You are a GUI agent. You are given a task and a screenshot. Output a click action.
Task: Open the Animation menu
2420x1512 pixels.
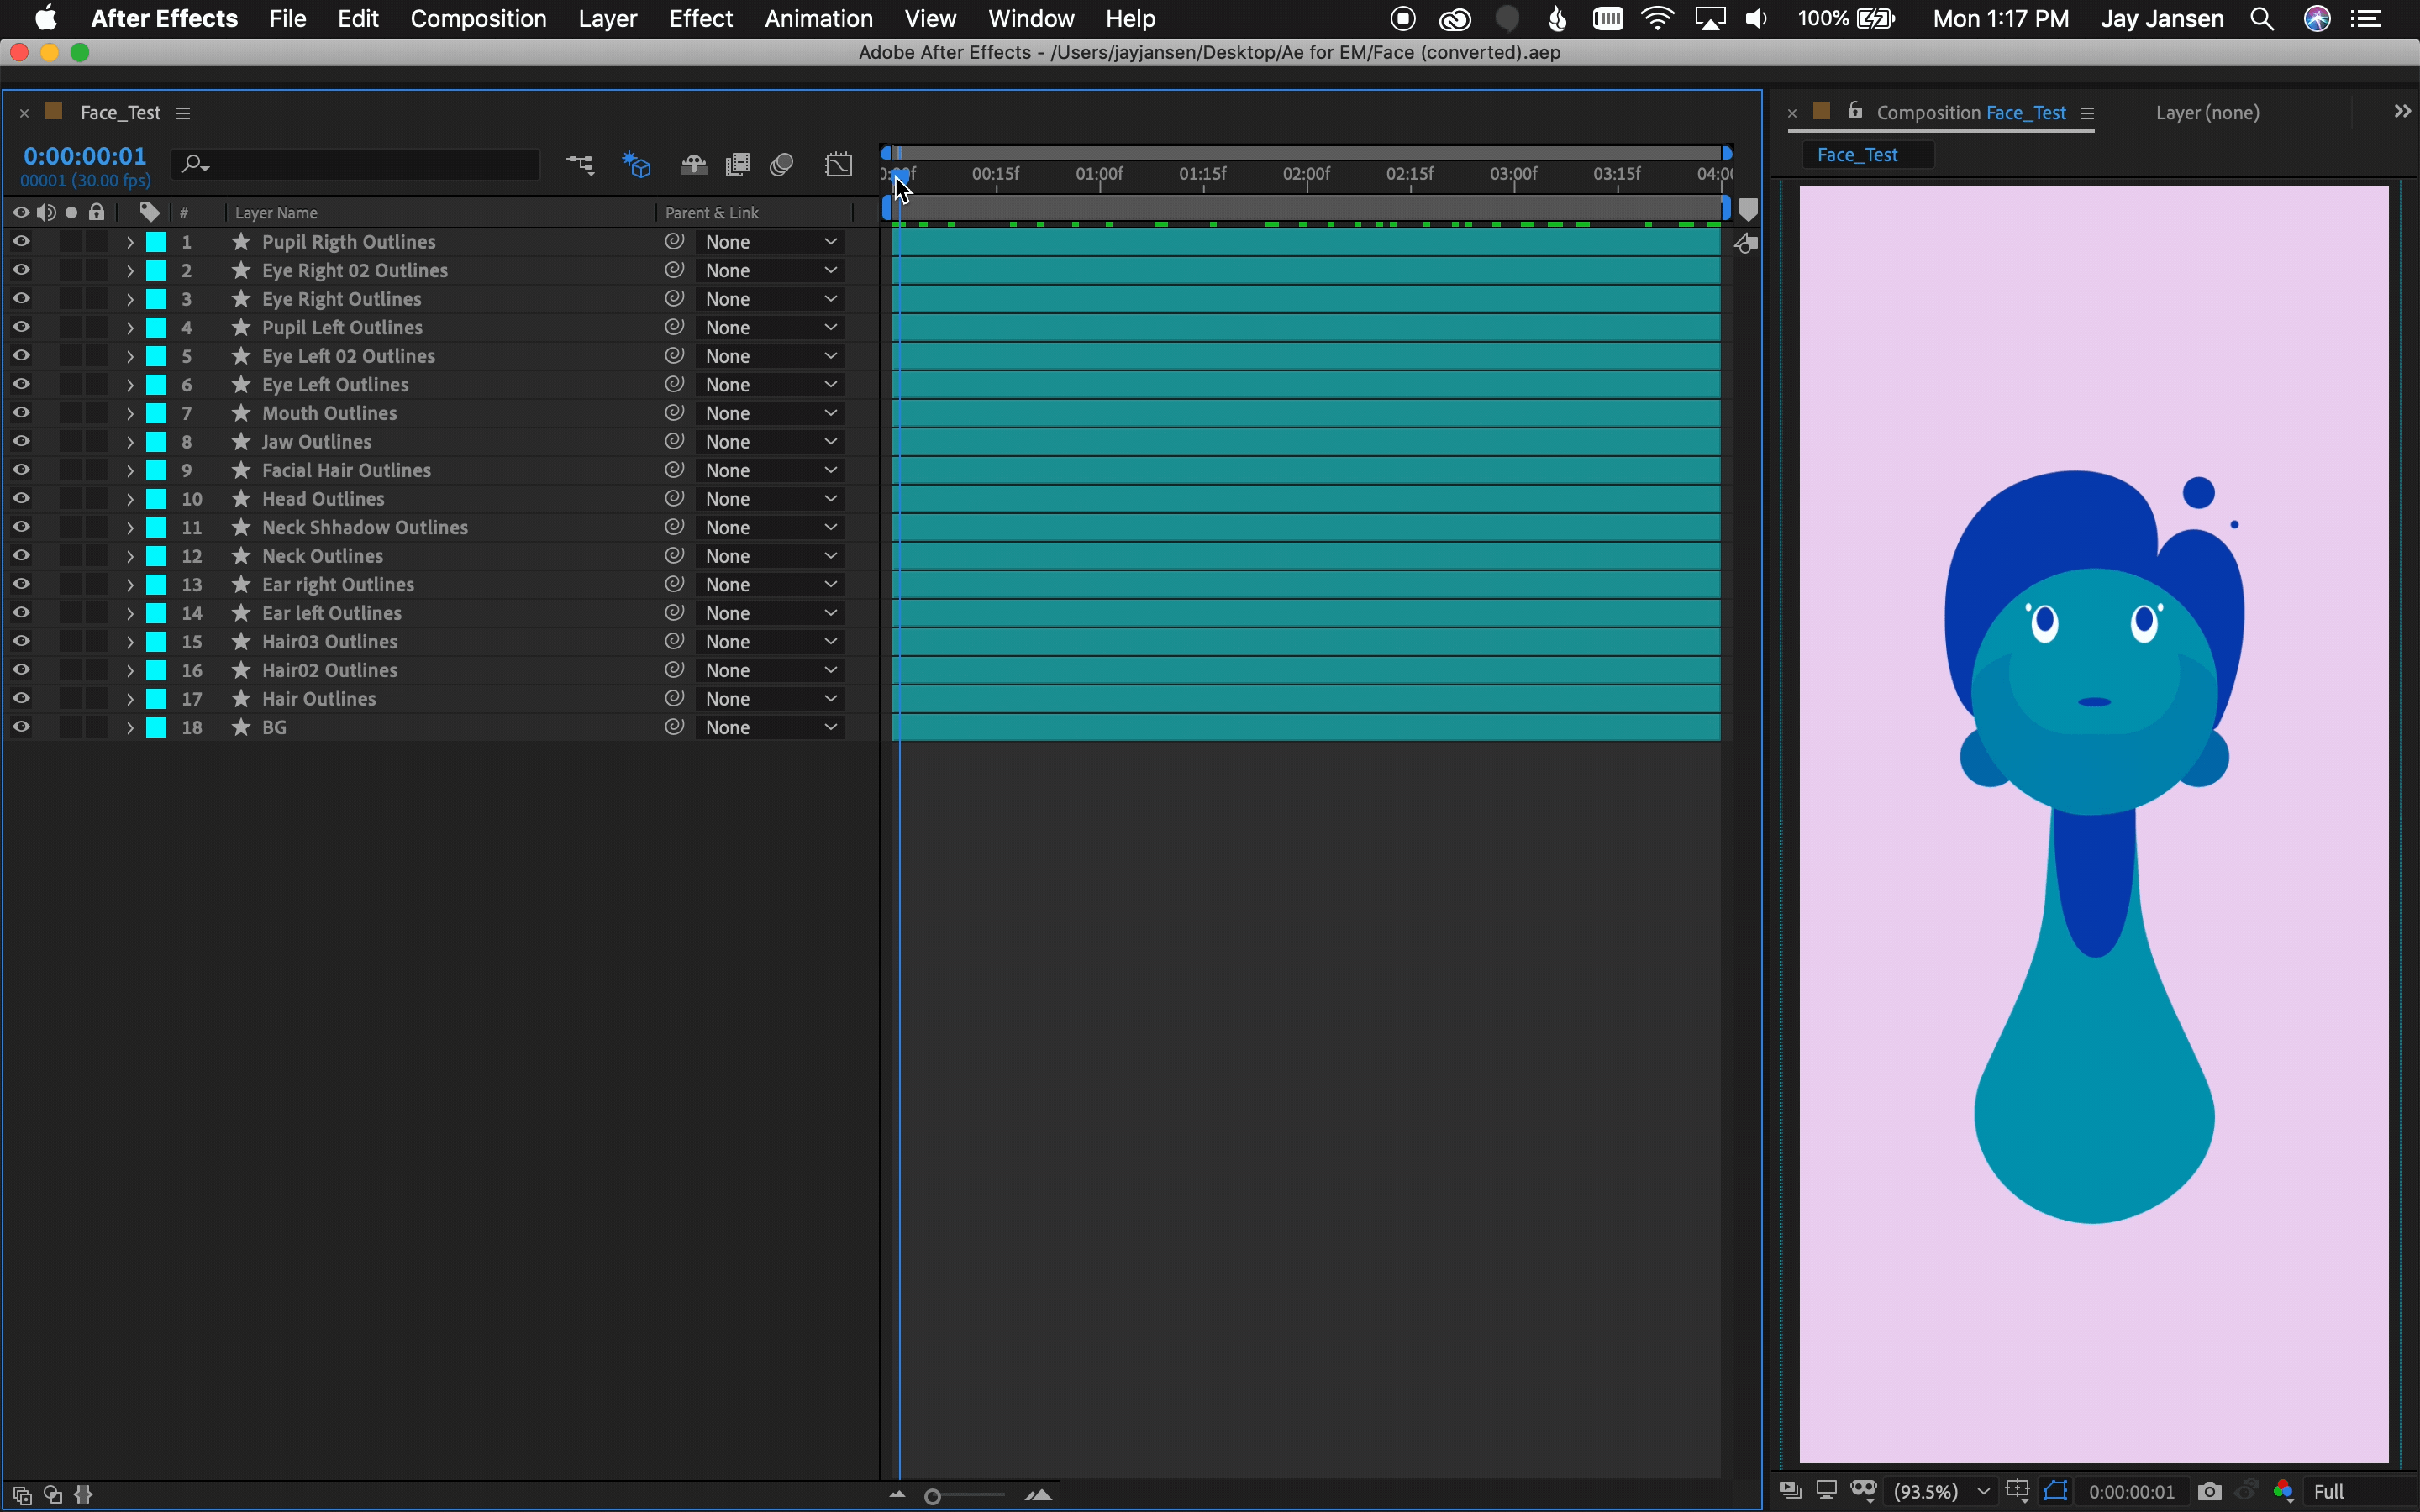click(x=818, y=19)
